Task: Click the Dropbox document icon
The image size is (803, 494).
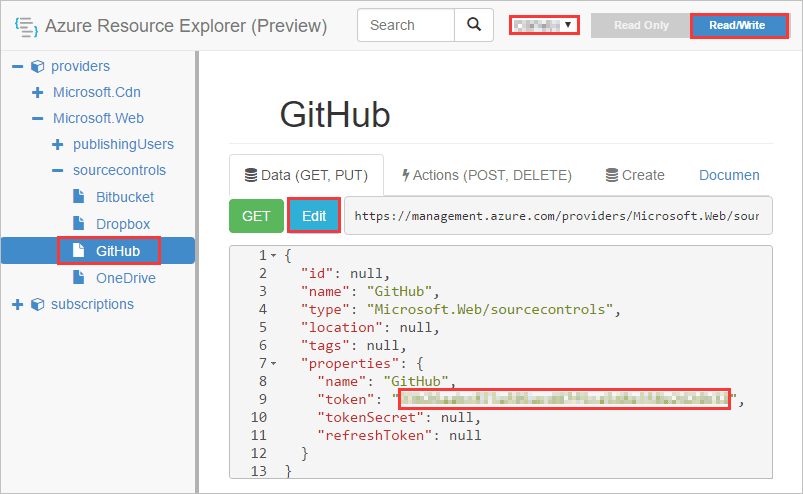Action: tap(78, 223)
